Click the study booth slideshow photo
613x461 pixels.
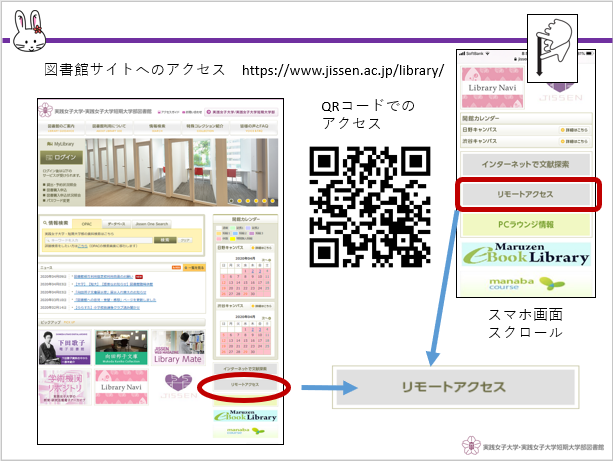(x=182, y=172)
